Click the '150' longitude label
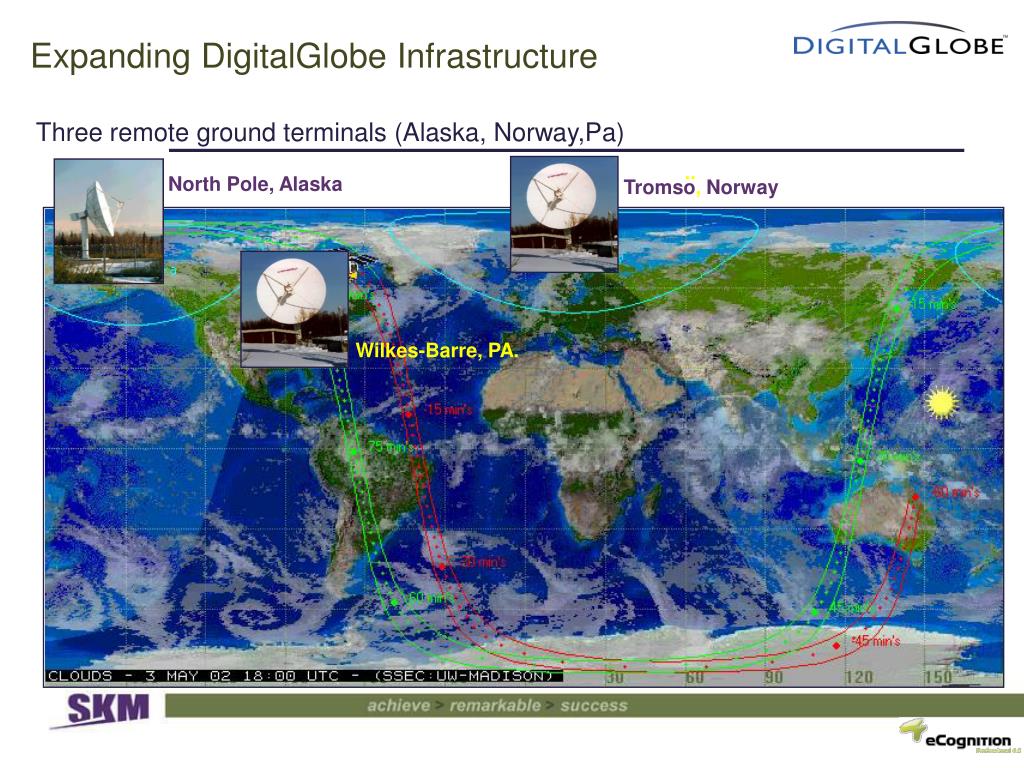Image resolution: width=1024 pixels, height=768 pixels. coord(938,677)
